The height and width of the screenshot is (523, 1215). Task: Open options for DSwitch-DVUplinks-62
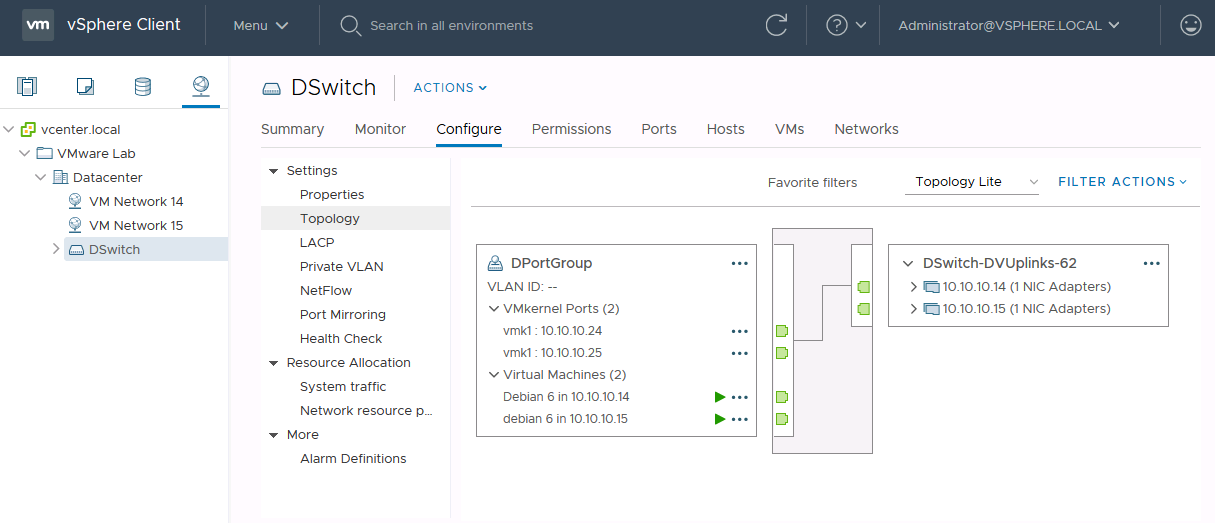click(x=1152, y=264)
